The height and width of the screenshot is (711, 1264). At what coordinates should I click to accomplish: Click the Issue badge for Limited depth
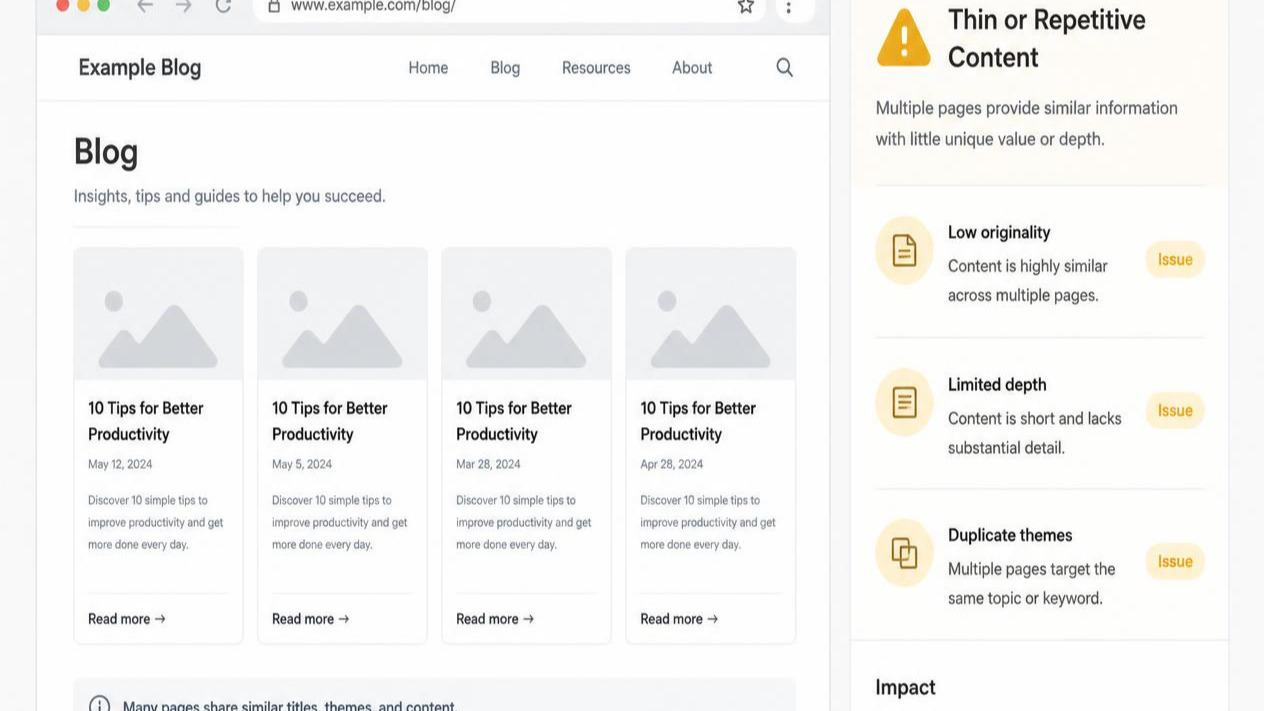pos(1175,411)
